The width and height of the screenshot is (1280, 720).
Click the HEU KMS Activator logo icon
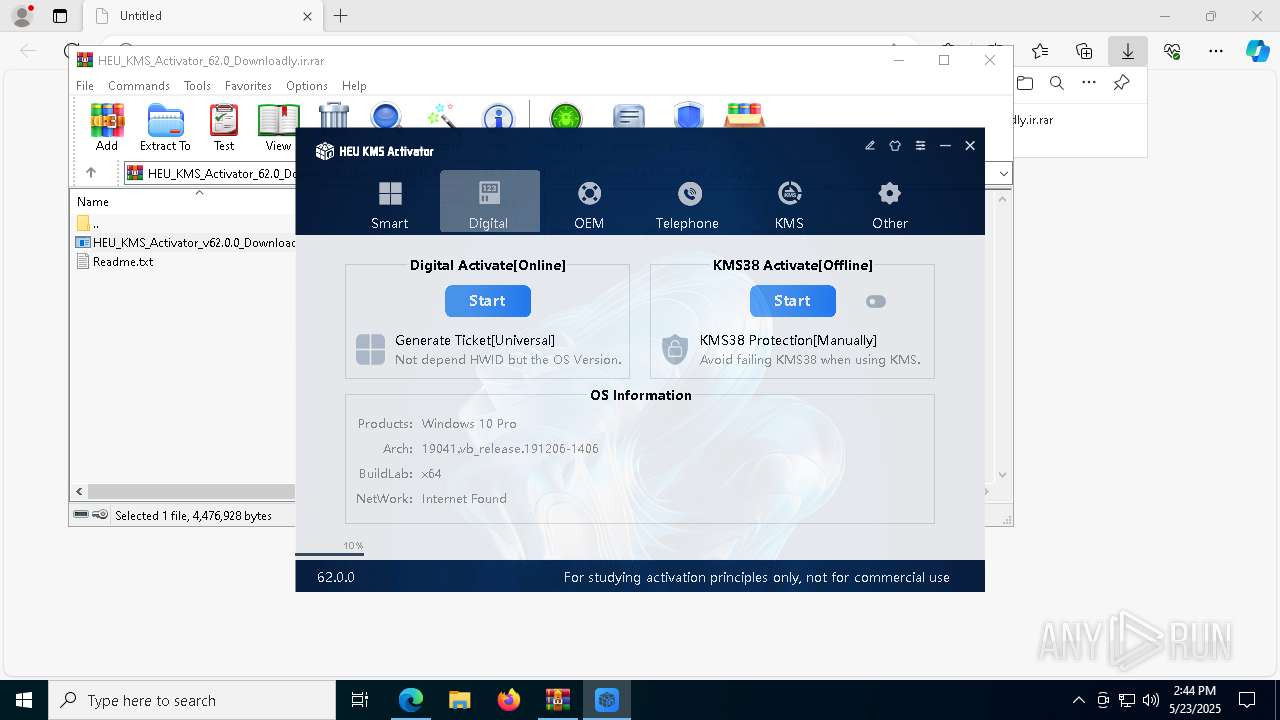pyautogui.click(x=324, y=151)
